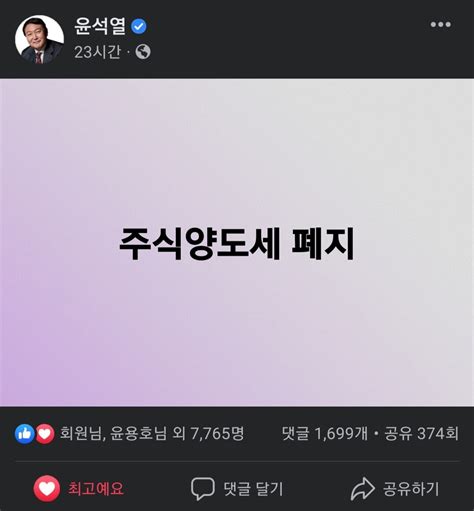
Task: Open the 윤석열 profile name link
Action: (x=100, y=26)
